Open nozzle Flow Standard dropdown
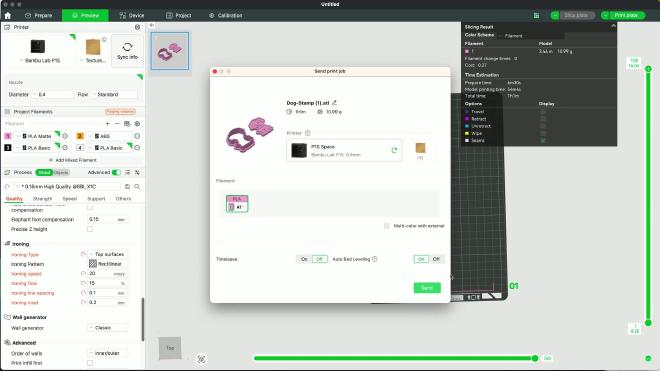 click(114, 95)
